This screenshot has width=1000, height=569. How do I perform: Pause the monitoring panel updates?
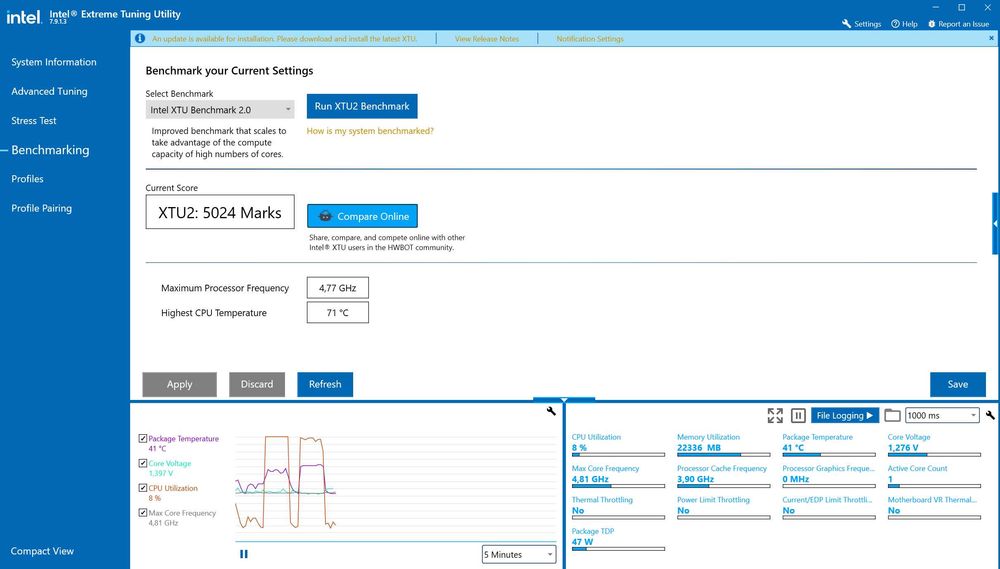pos(798,415)
